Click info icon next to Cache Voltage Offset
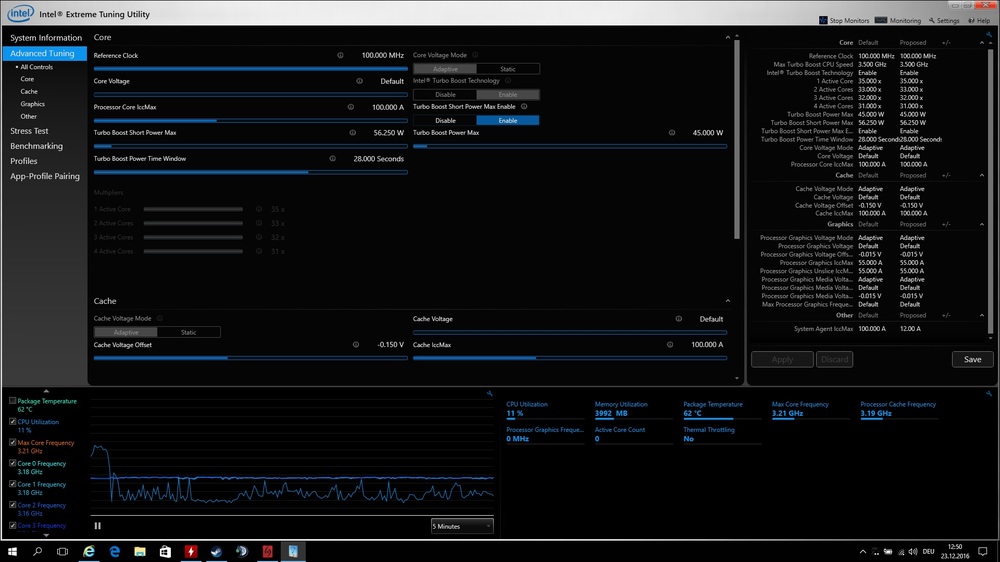This screenshot has height=562, width=1000. (356, 345)
